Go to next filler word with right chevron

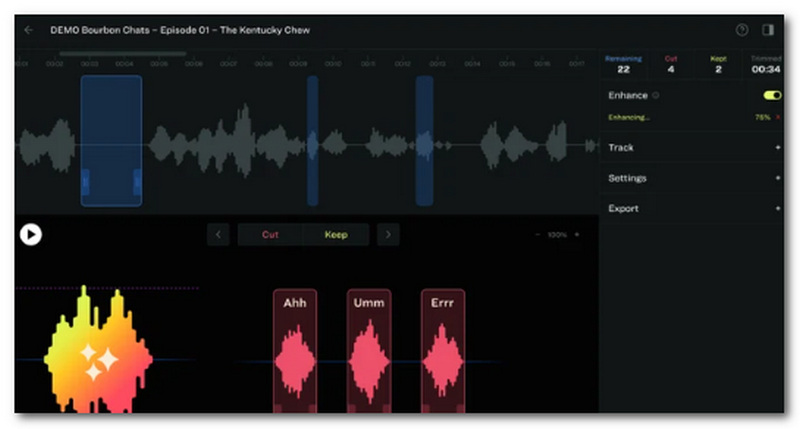tap(388, 235)
